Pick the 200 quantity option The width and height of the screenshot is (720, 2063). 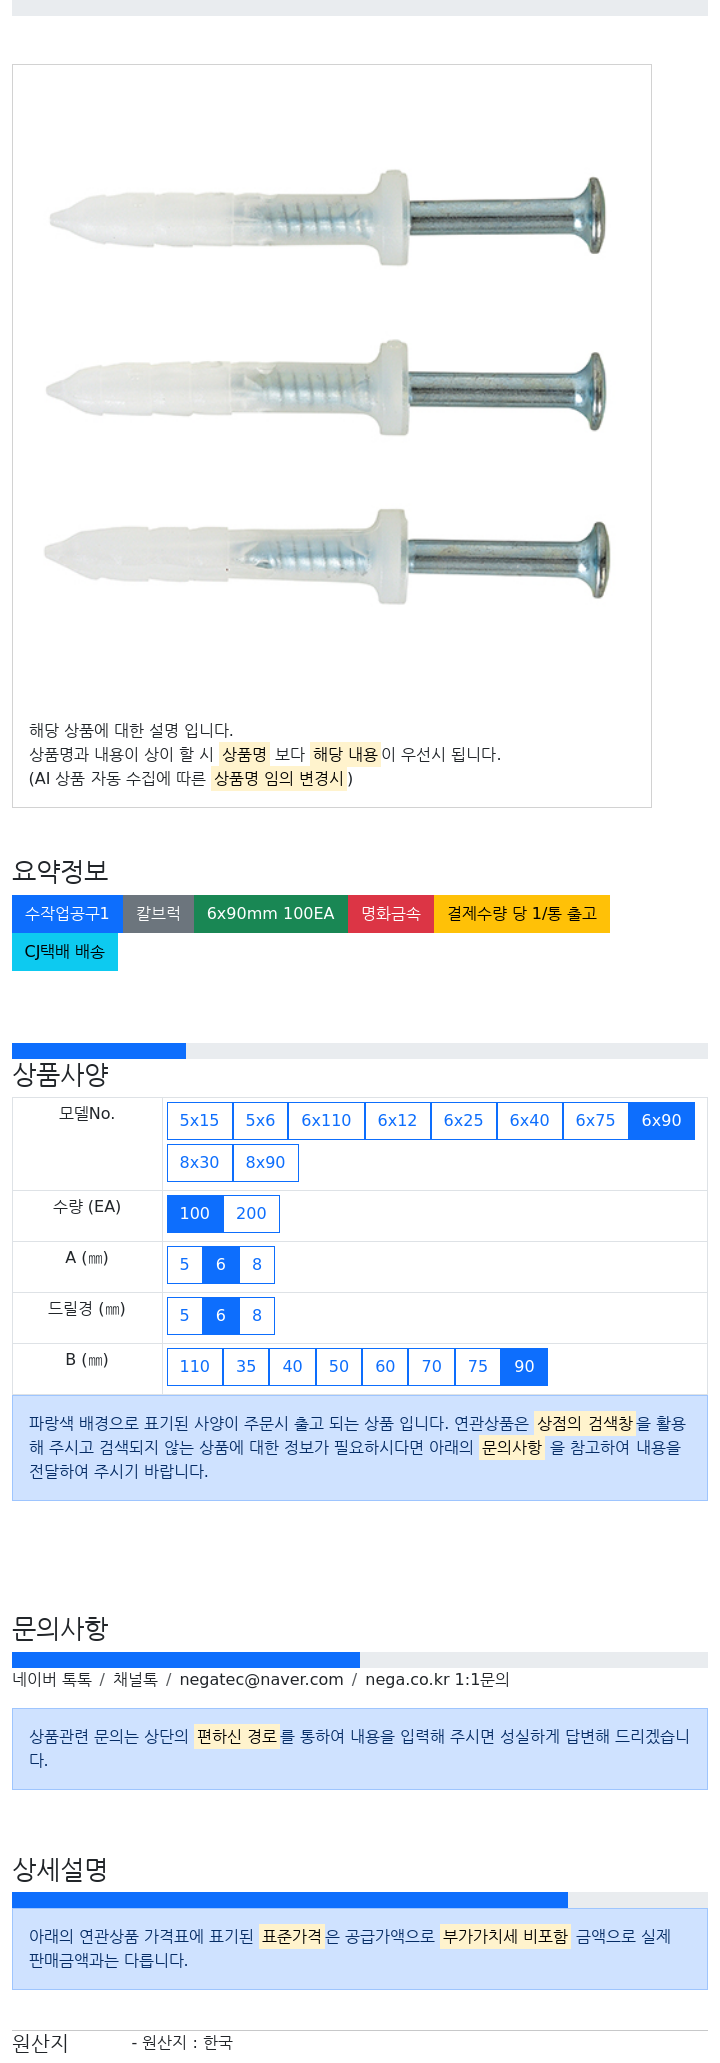[x=251, y=1214]
